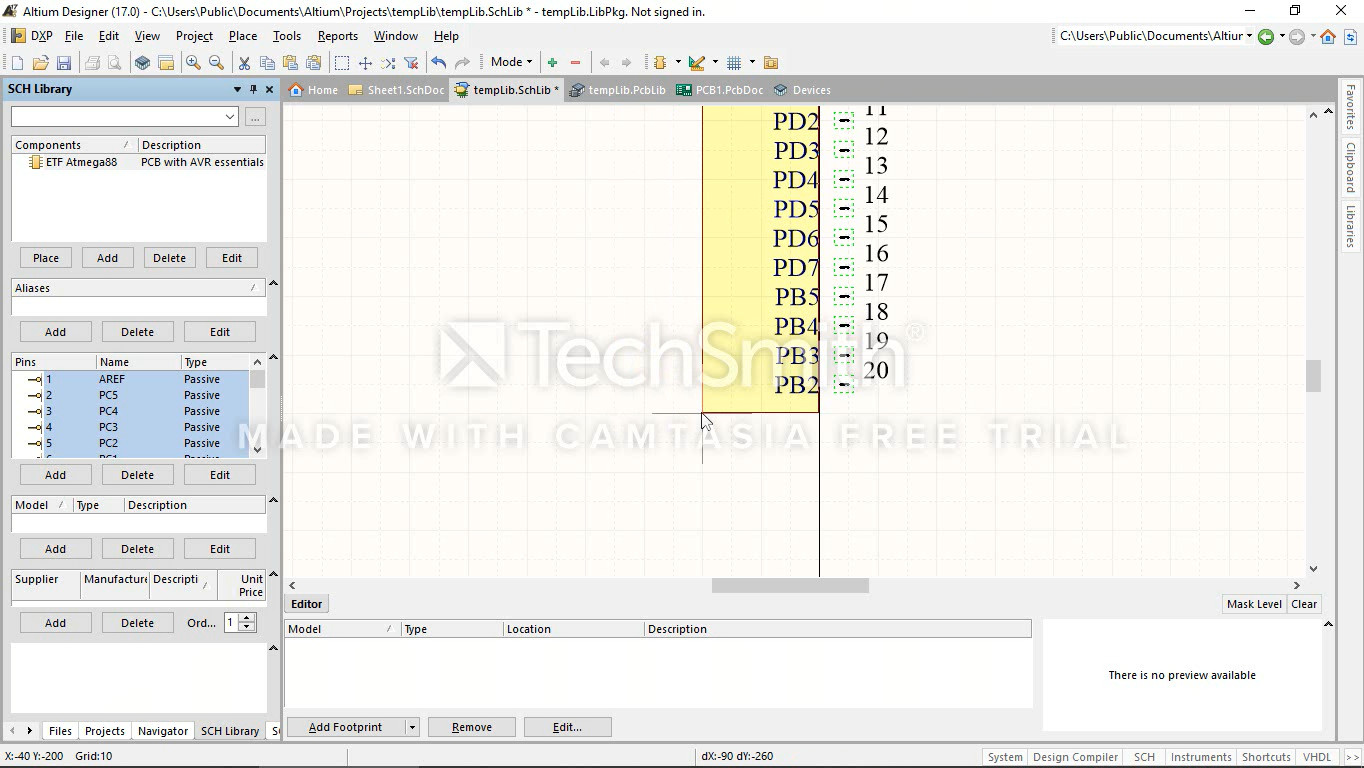Screen dimensions: 1364x768
Task: Open the grid settings toolbar icon
Action: [734, 63]
